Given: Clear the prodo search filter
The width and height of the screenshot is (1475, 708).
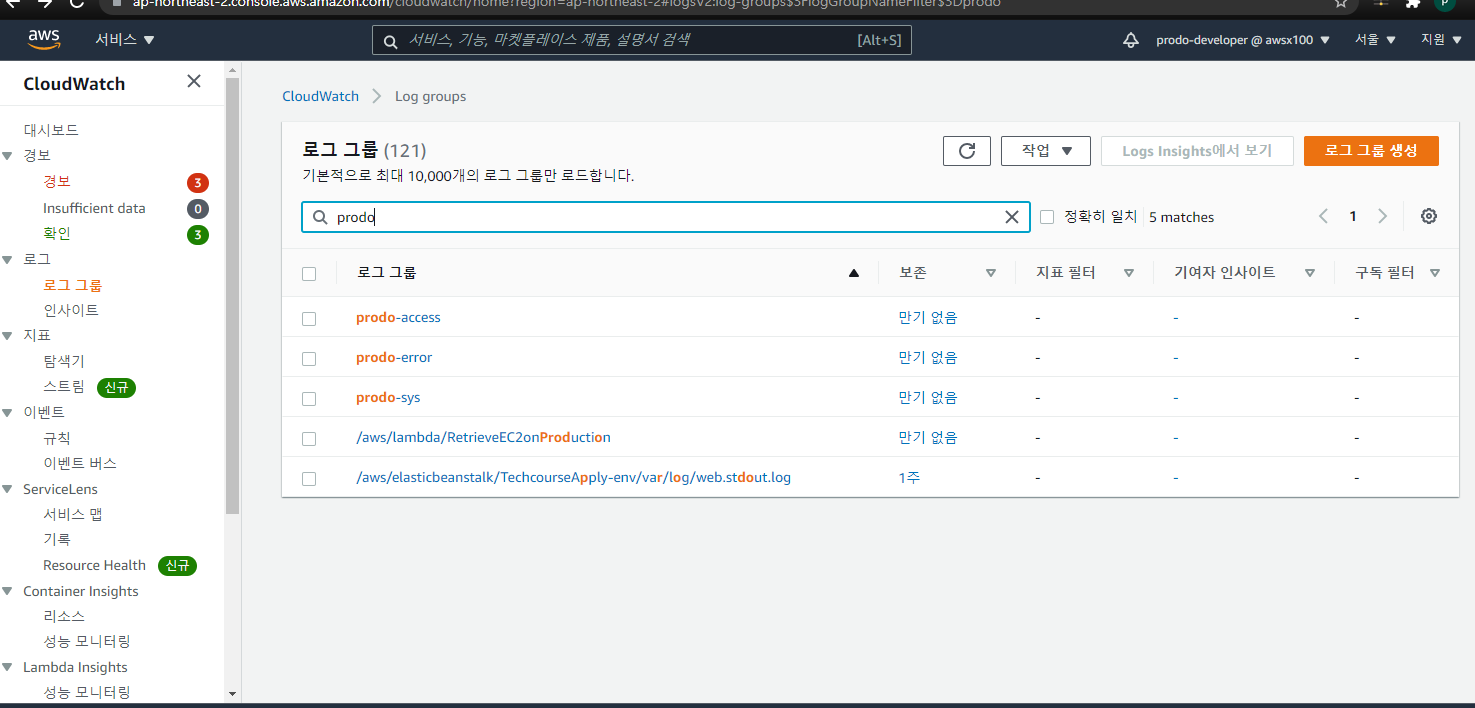Looking at the screenshot, I should click(1012, 217).
